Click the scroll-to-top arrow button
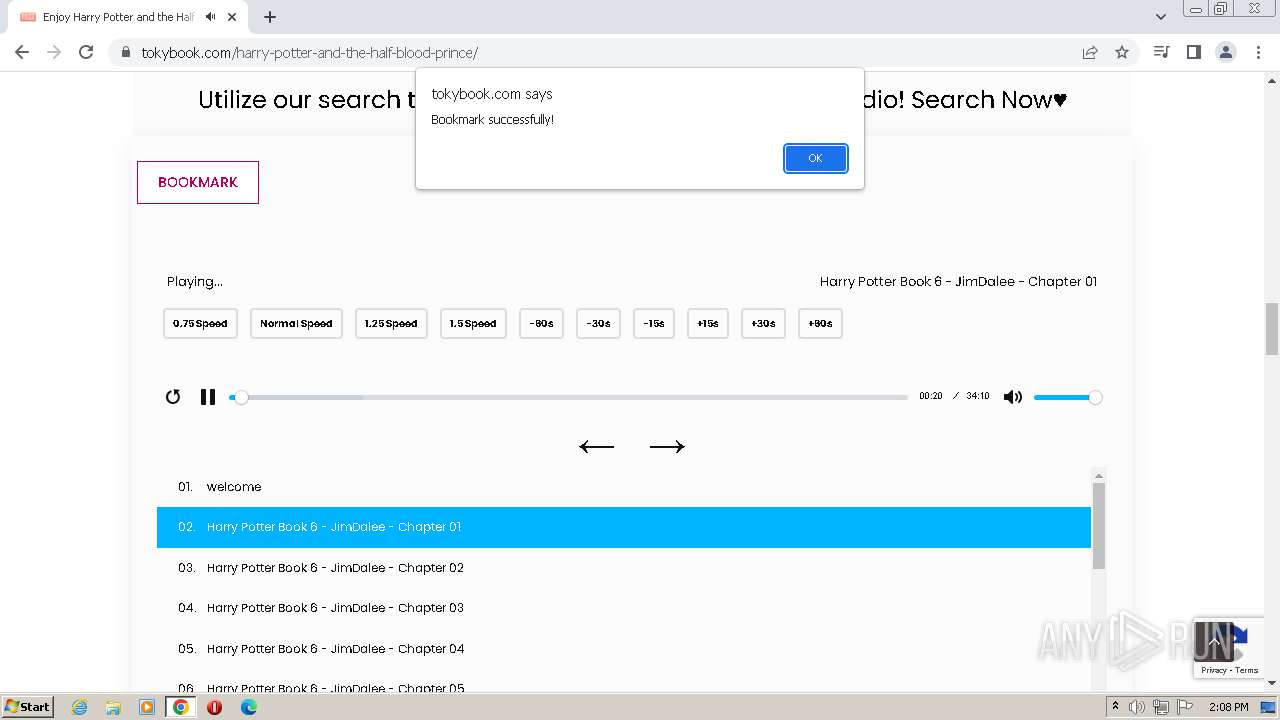Viewport: 1280px width, 720px height. [1213, 642]
